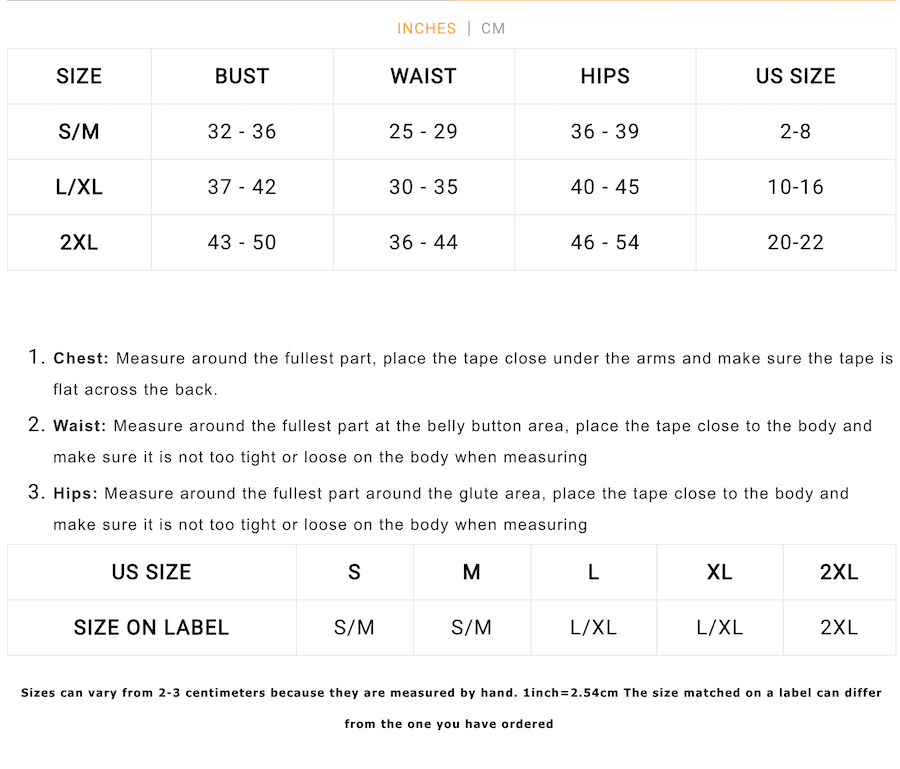Switch to the CM unit tab
Screen dimensions: 900x769
click(x=493, y=28)
